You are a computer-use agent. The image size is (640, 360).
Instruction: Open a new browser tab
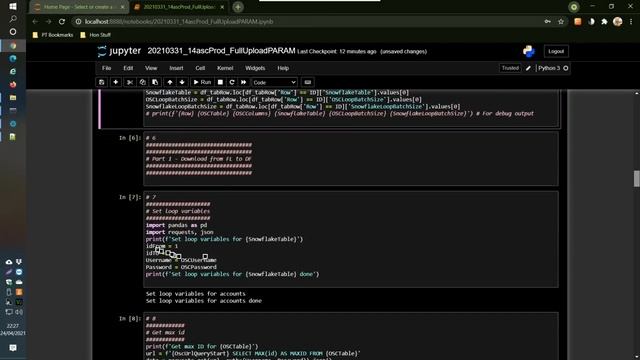(238, 7)
